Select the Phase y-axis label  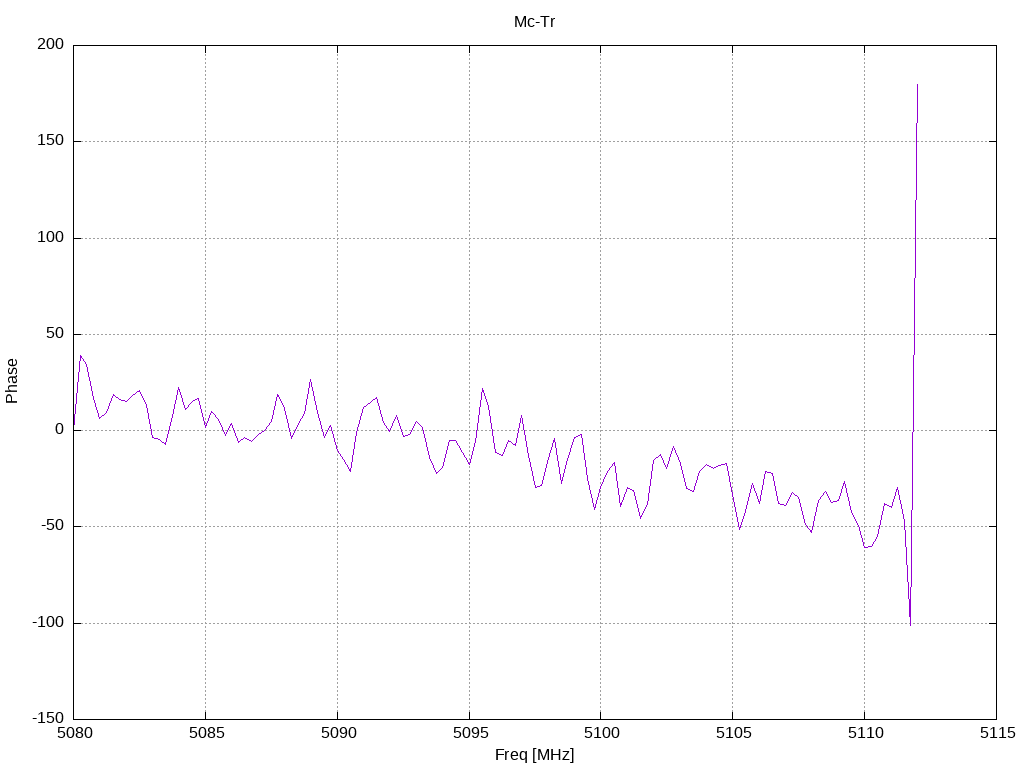12,381
